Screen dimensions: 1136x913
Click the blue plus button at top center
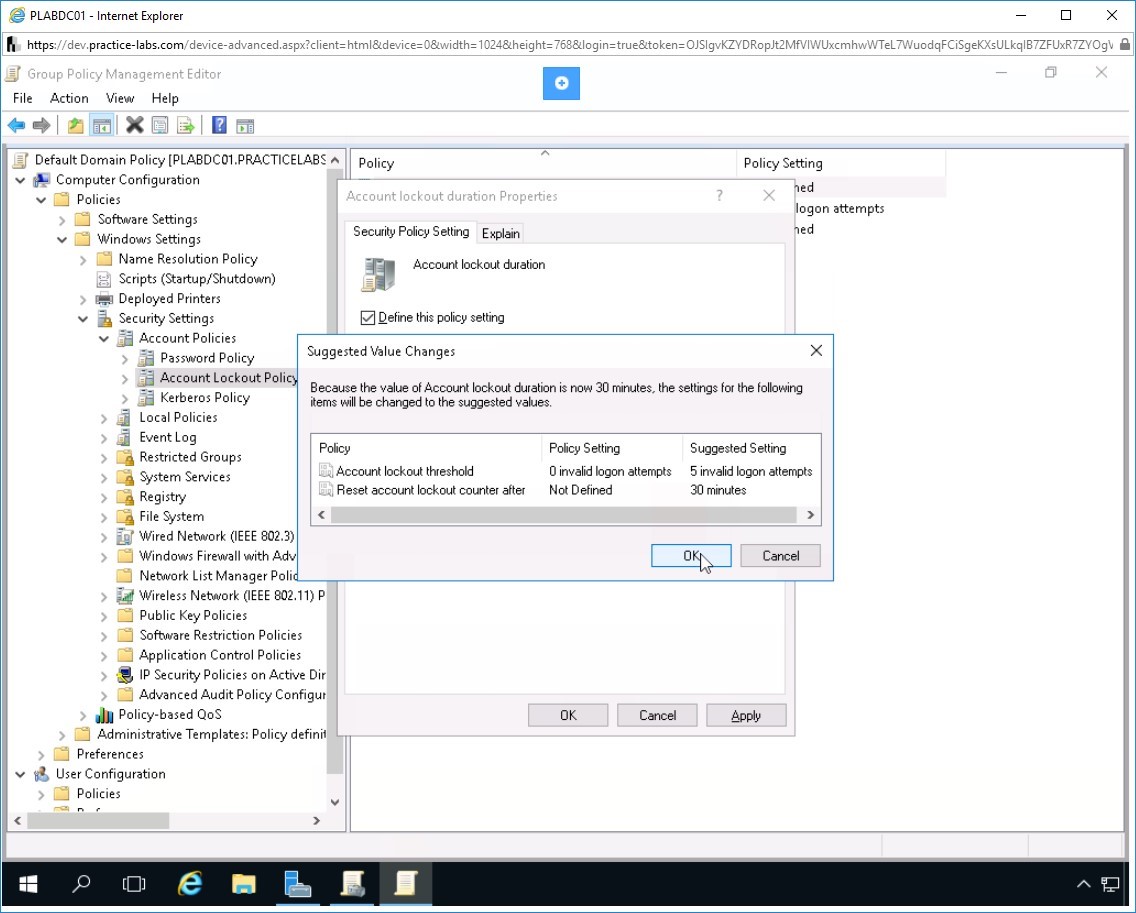[x=561, y=83]
